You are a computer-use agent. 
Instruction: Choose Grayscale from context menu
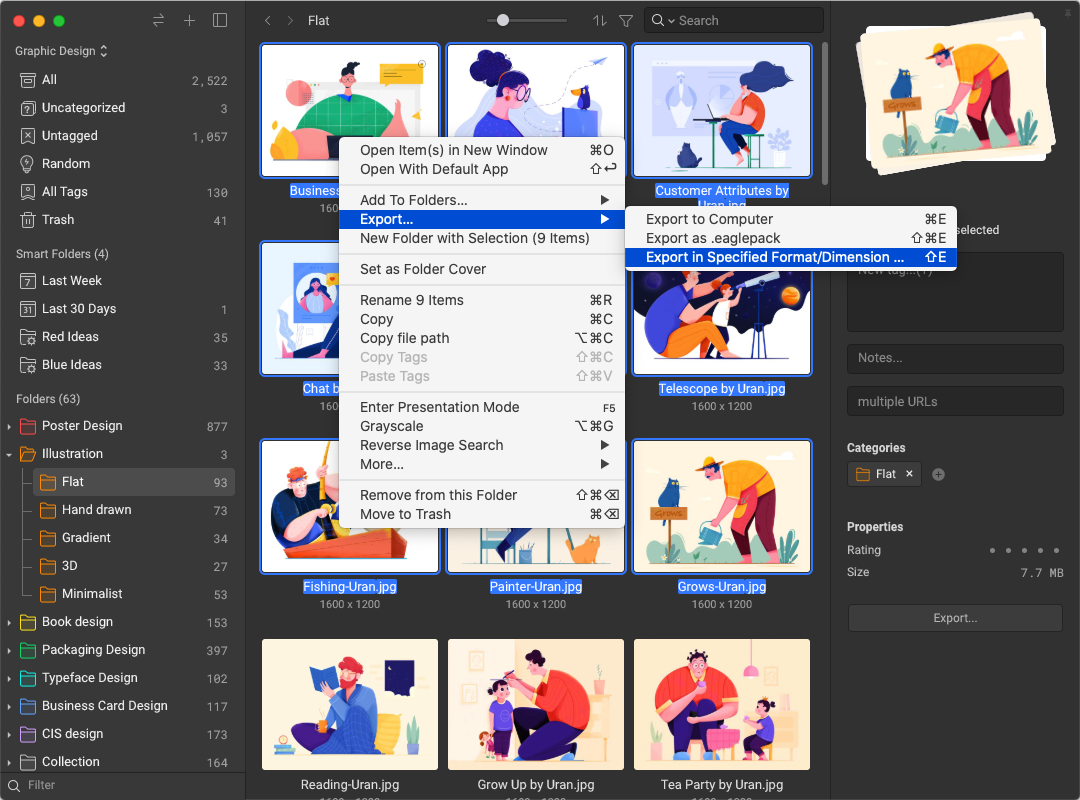pos(481,427)
